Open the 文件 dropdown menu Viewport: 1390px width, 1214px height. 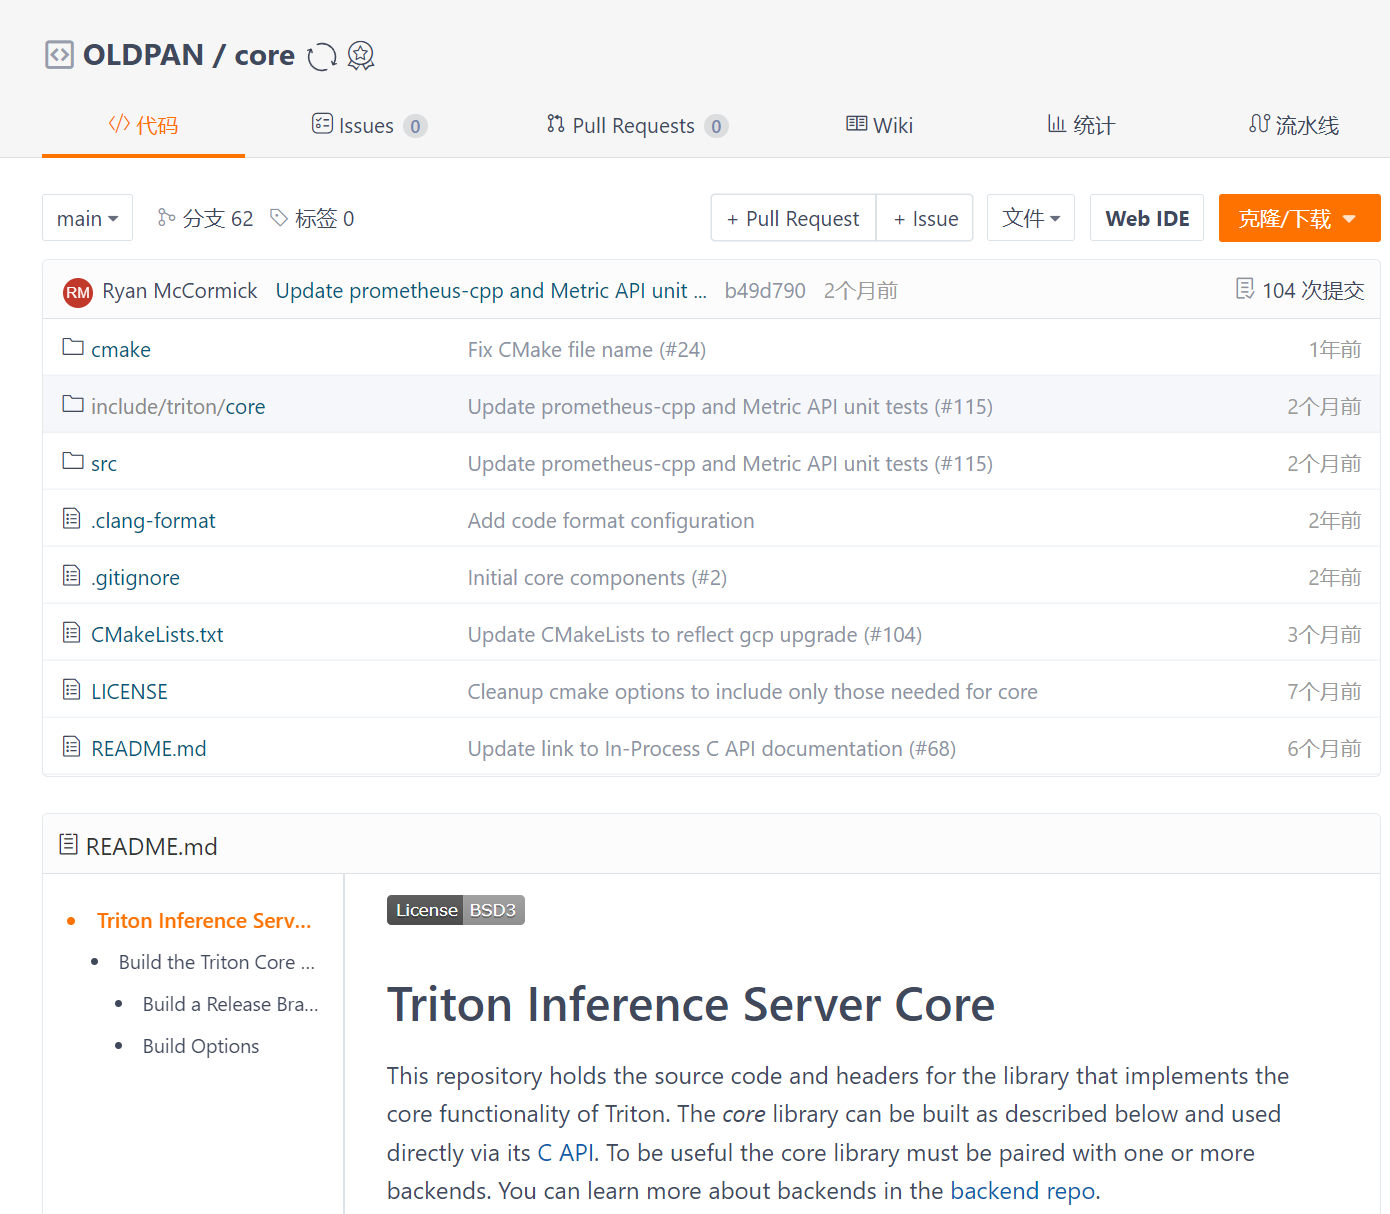tap(1031, 218)
